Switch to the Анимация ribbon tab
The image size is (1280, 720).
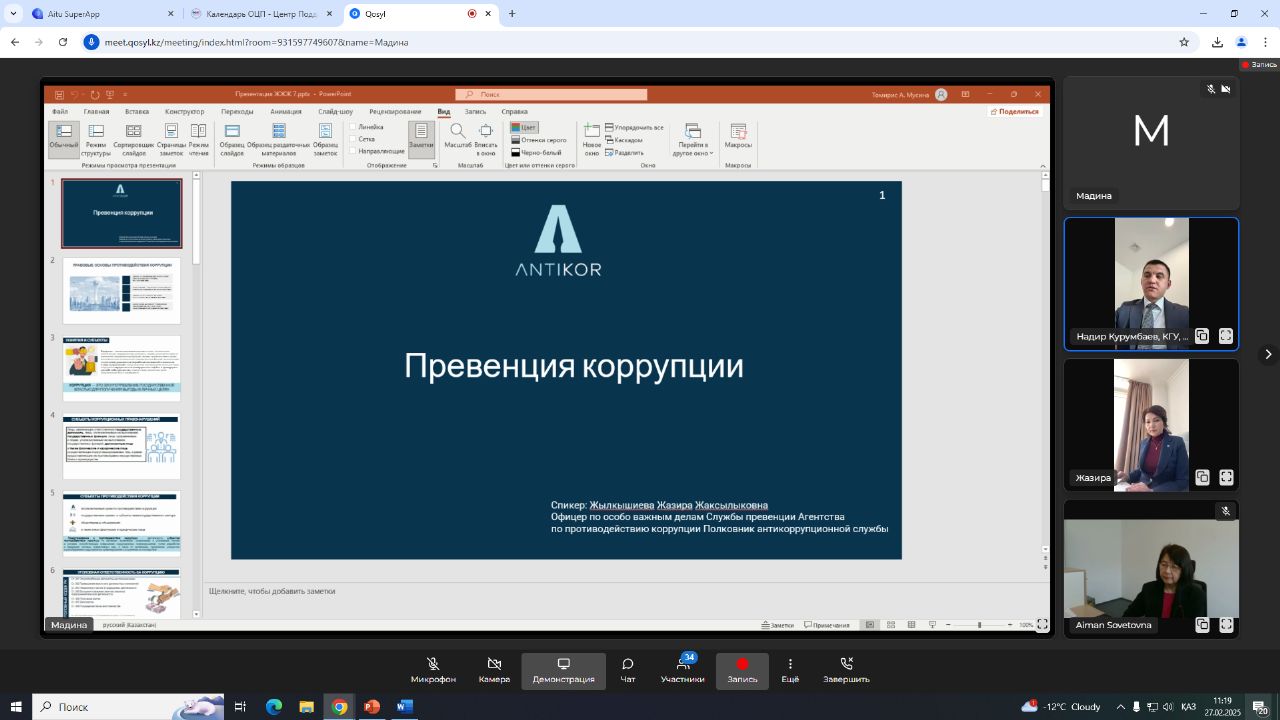tap(286, 111)
